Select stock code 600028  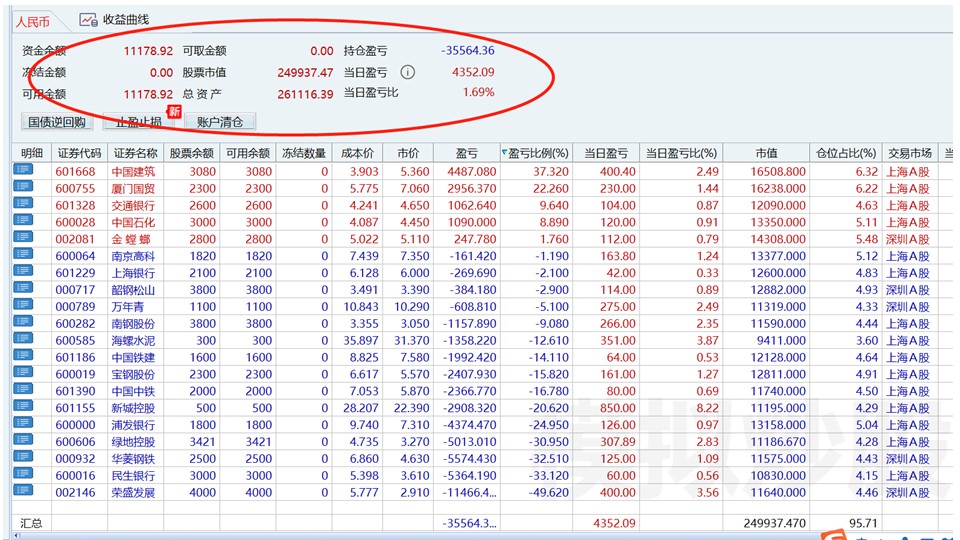[75, 222]
